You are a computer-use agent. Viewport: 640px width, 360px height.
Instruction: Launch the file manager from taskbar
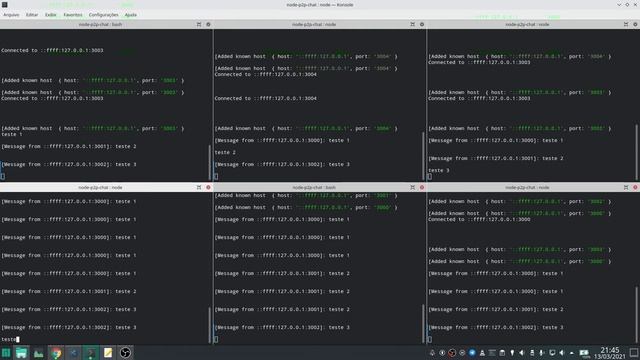click(21, 353)
